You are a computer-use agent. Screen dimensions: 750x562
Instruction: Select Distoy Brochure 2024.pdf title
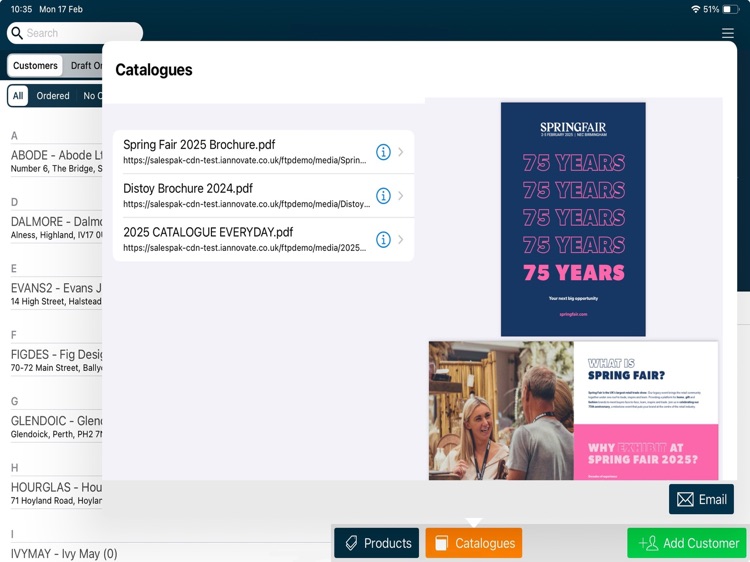[x=188, y=188]
